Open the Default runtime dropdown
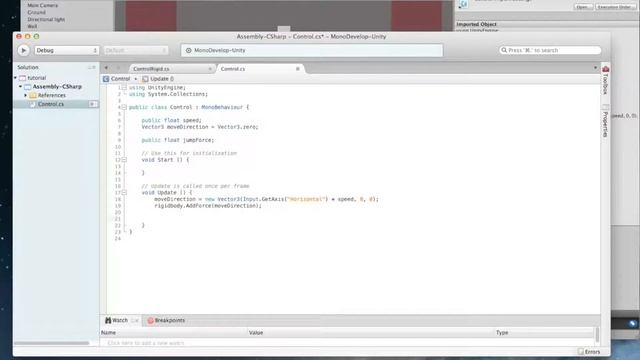Image resolution: width=640 pixels, height=360 pixels. (136, 50)
